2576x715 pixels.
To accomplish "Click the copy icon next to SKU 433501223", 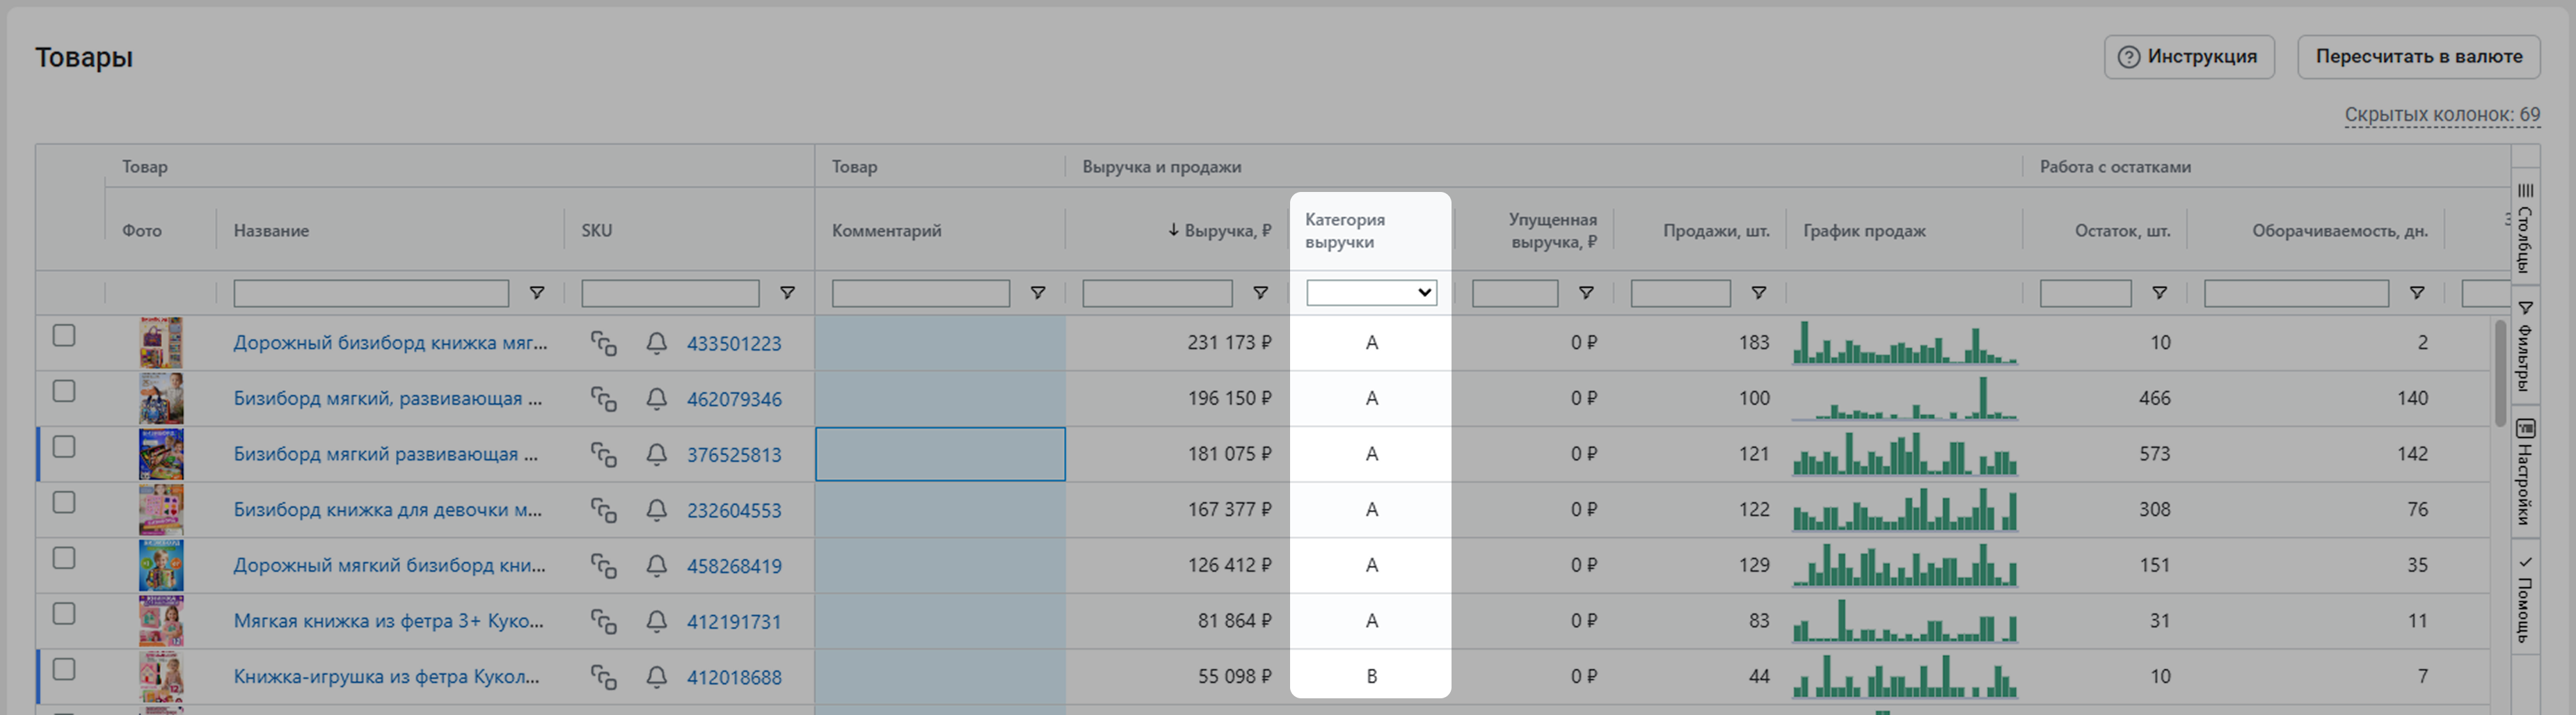I will (x=603, y=343).
